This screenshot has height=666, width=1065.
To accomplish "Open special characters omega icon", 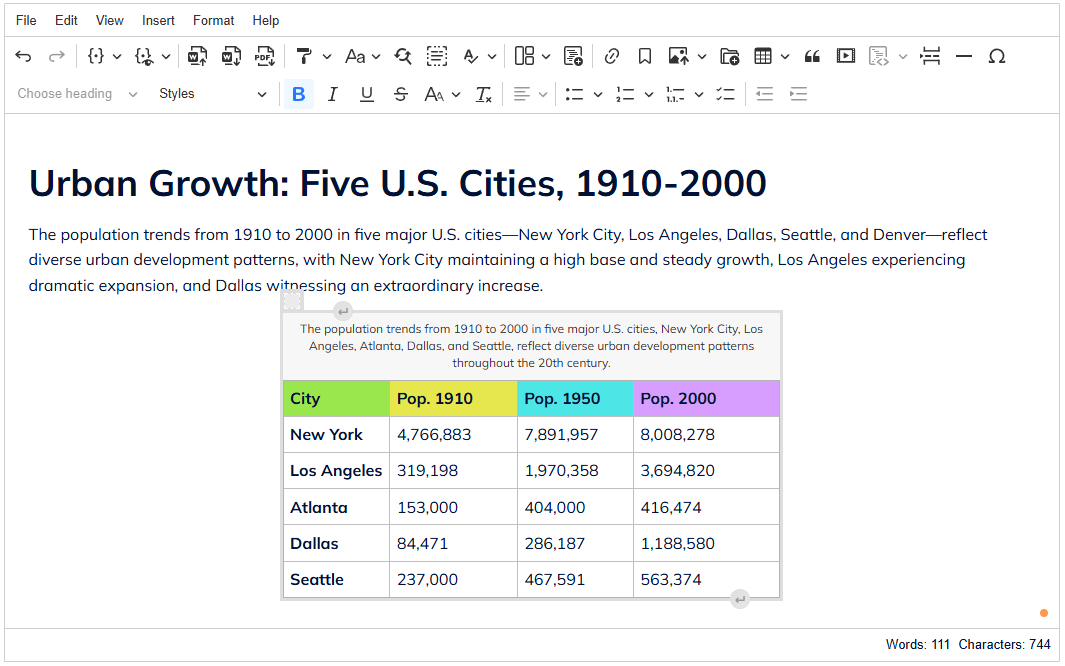I will [996, 56].
